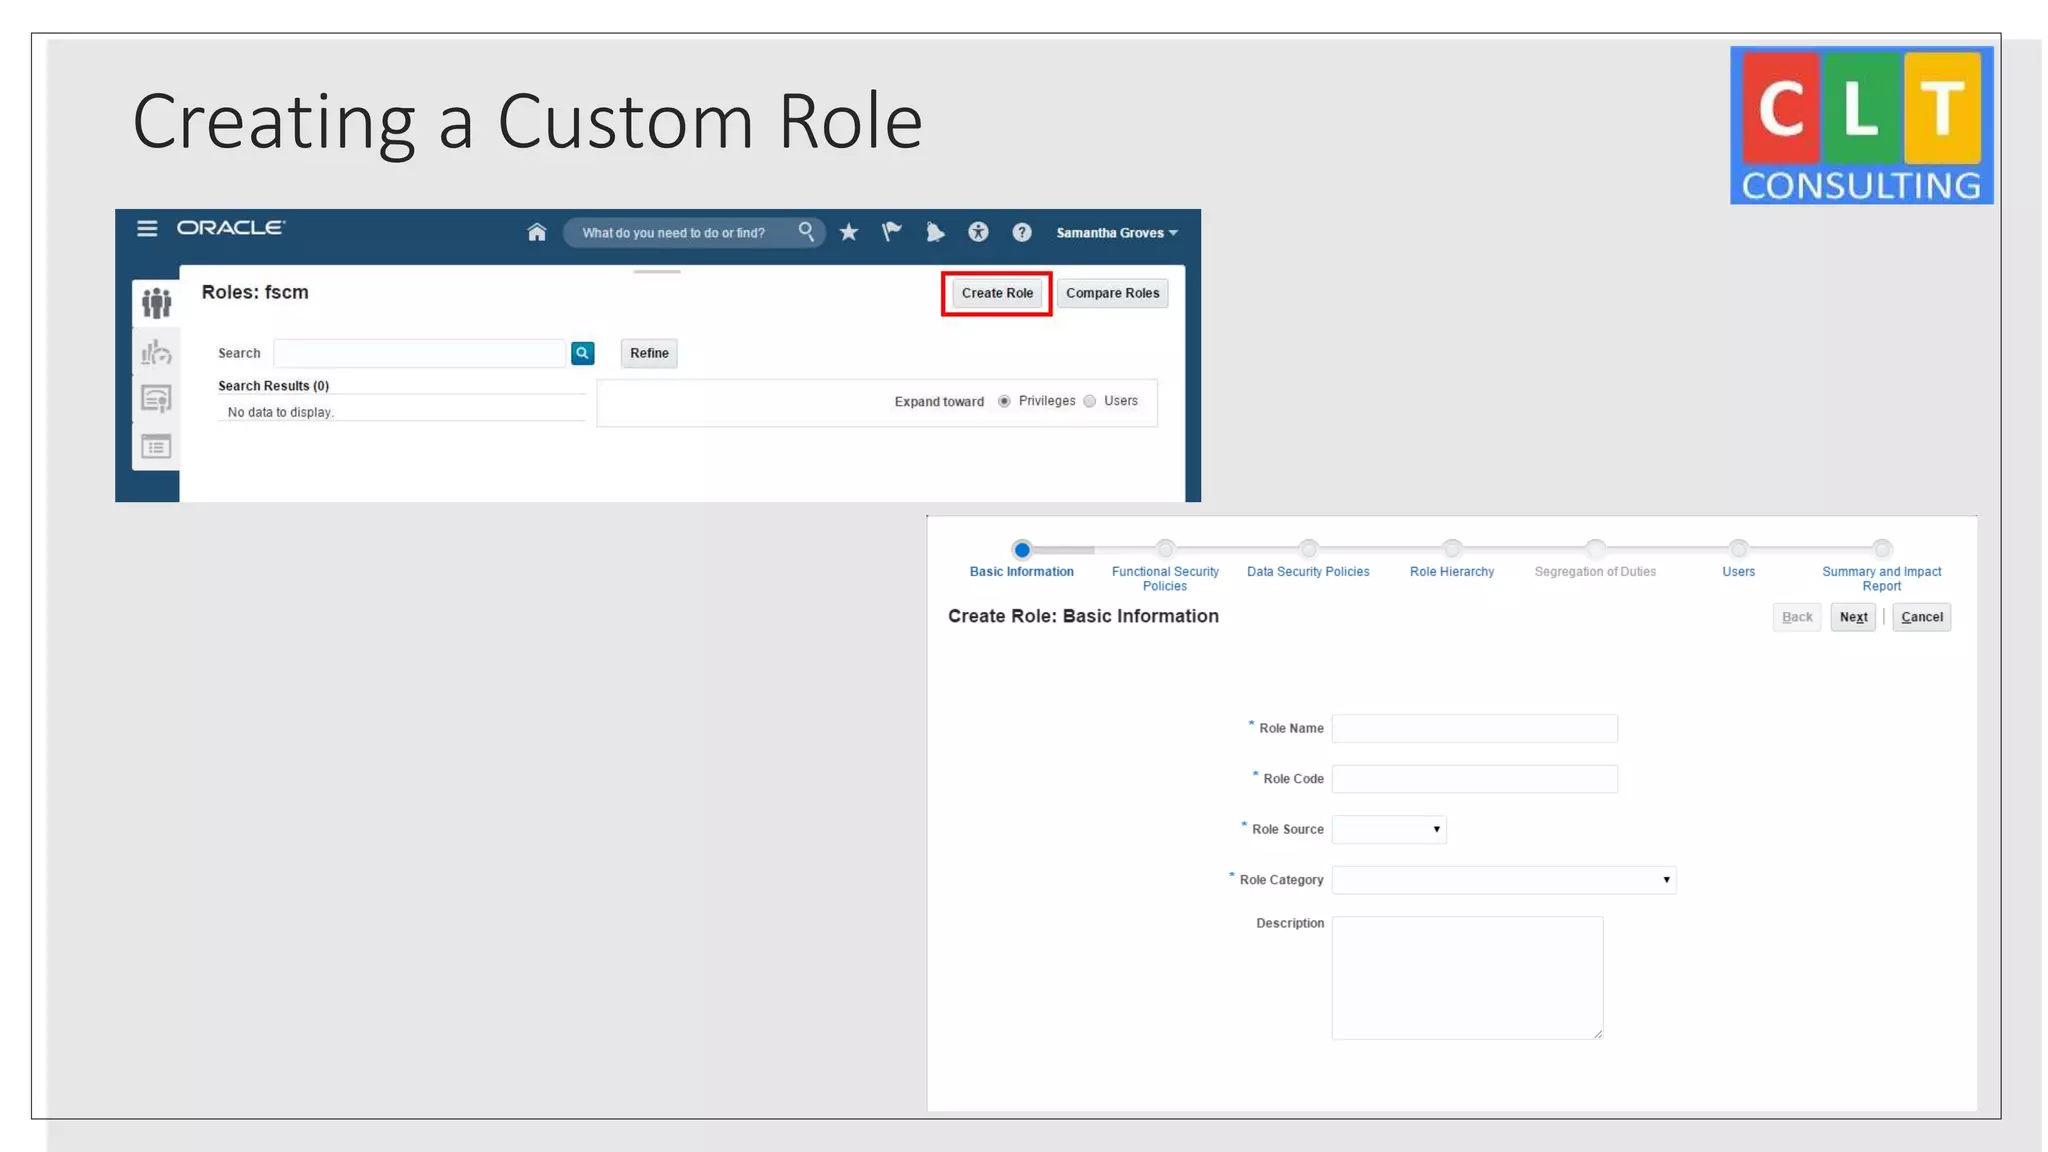The height and width of the screenshot is (1152, 2048).
Task: Open accessibility settings icon
Action: [978, 233]
